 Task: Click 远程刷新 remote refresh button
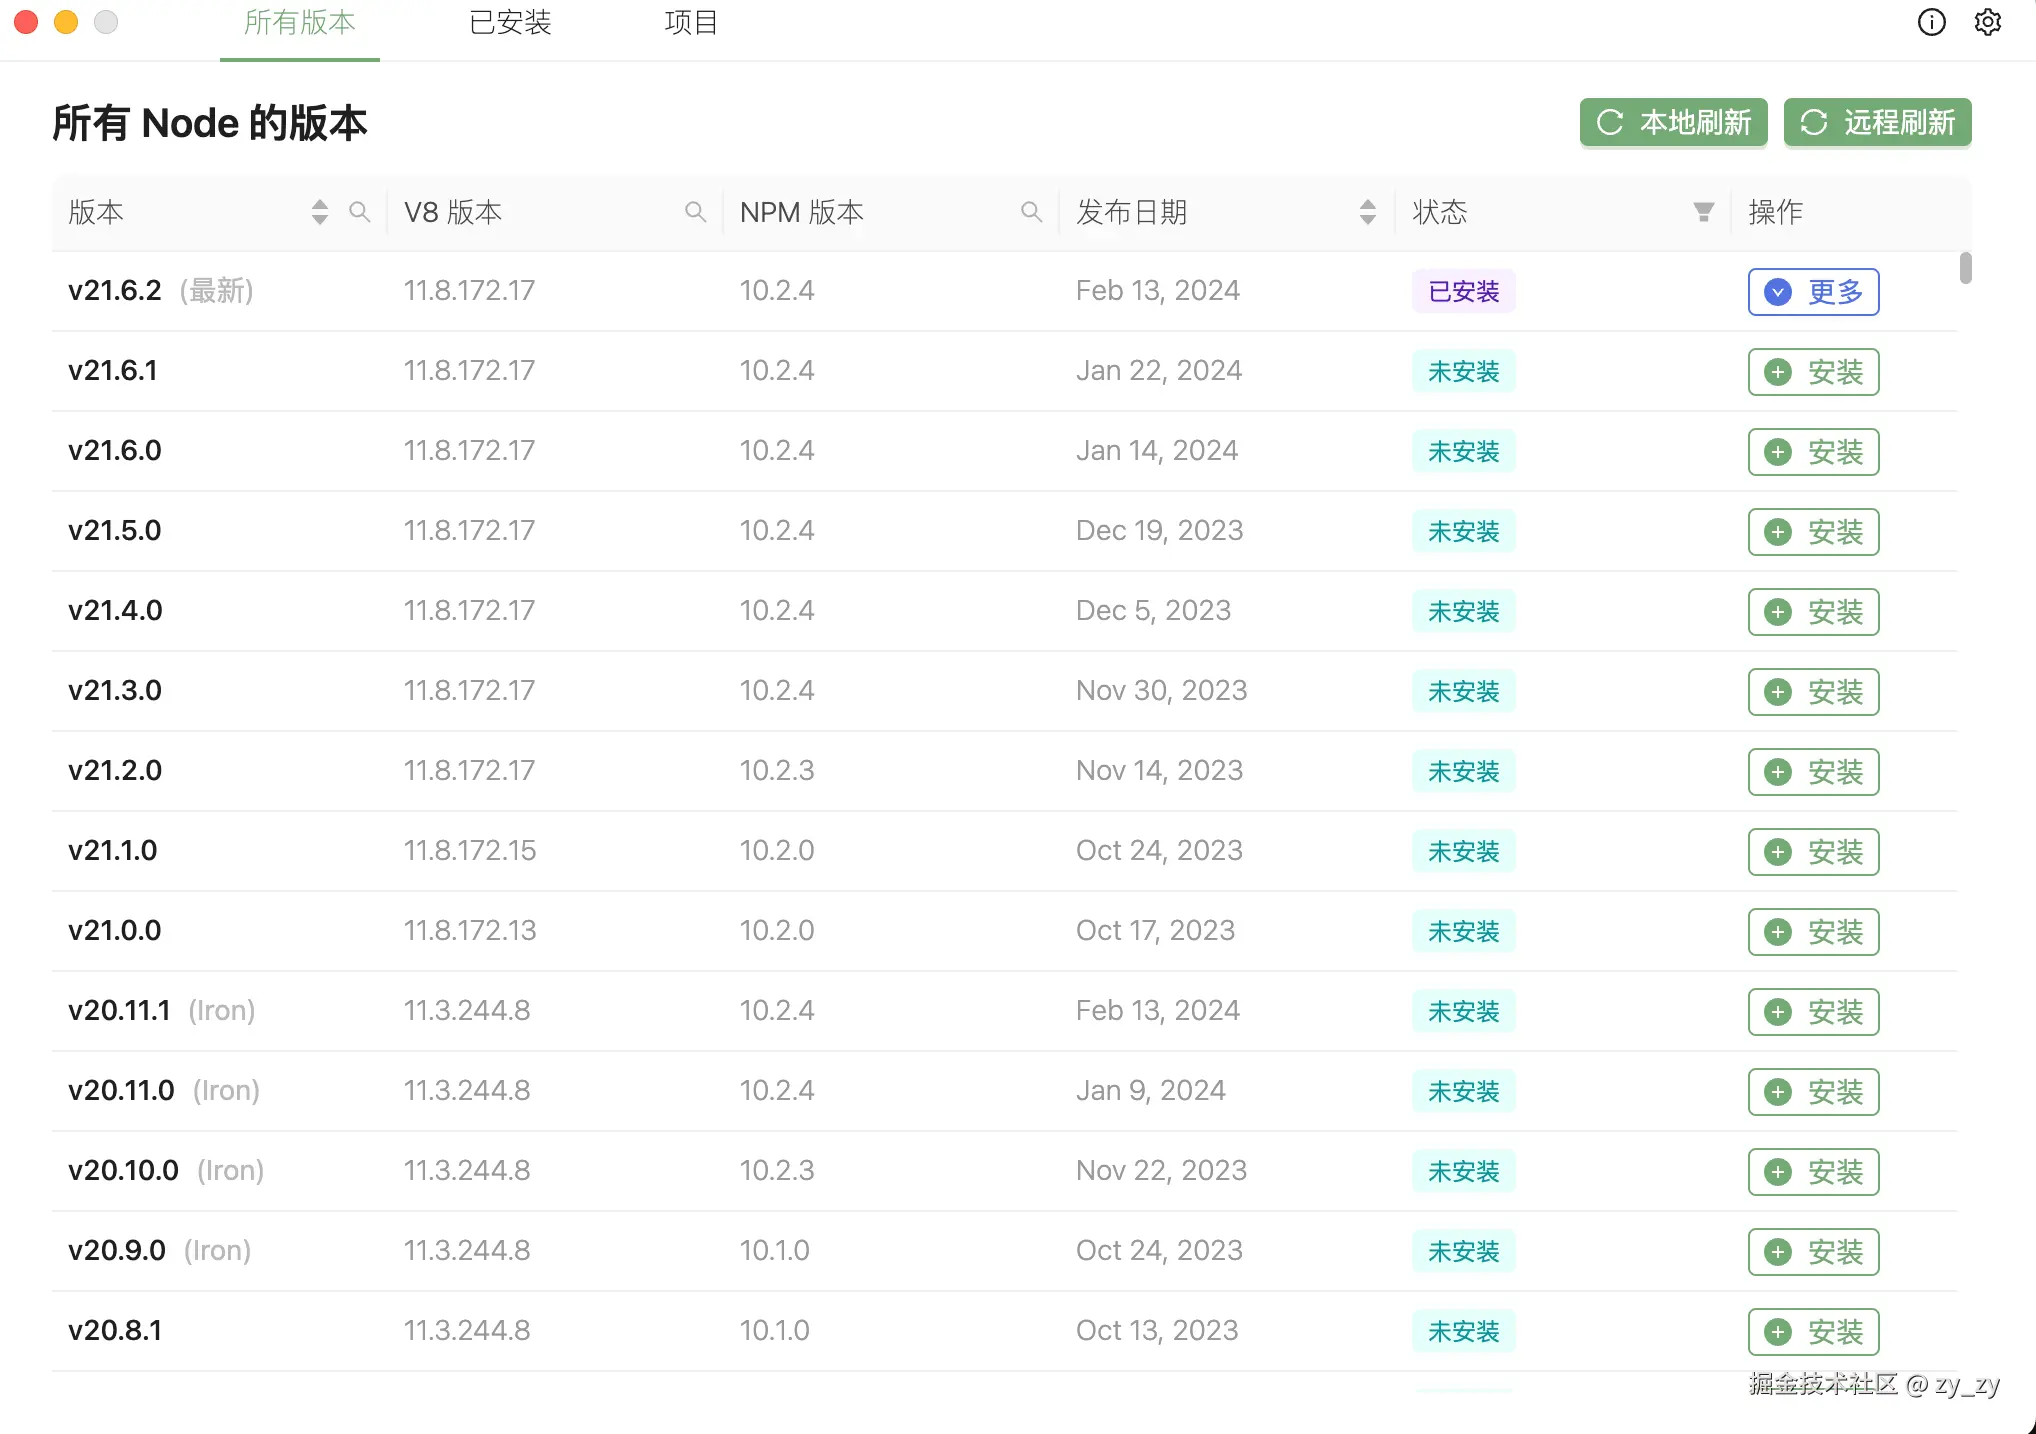[1877, 122]
